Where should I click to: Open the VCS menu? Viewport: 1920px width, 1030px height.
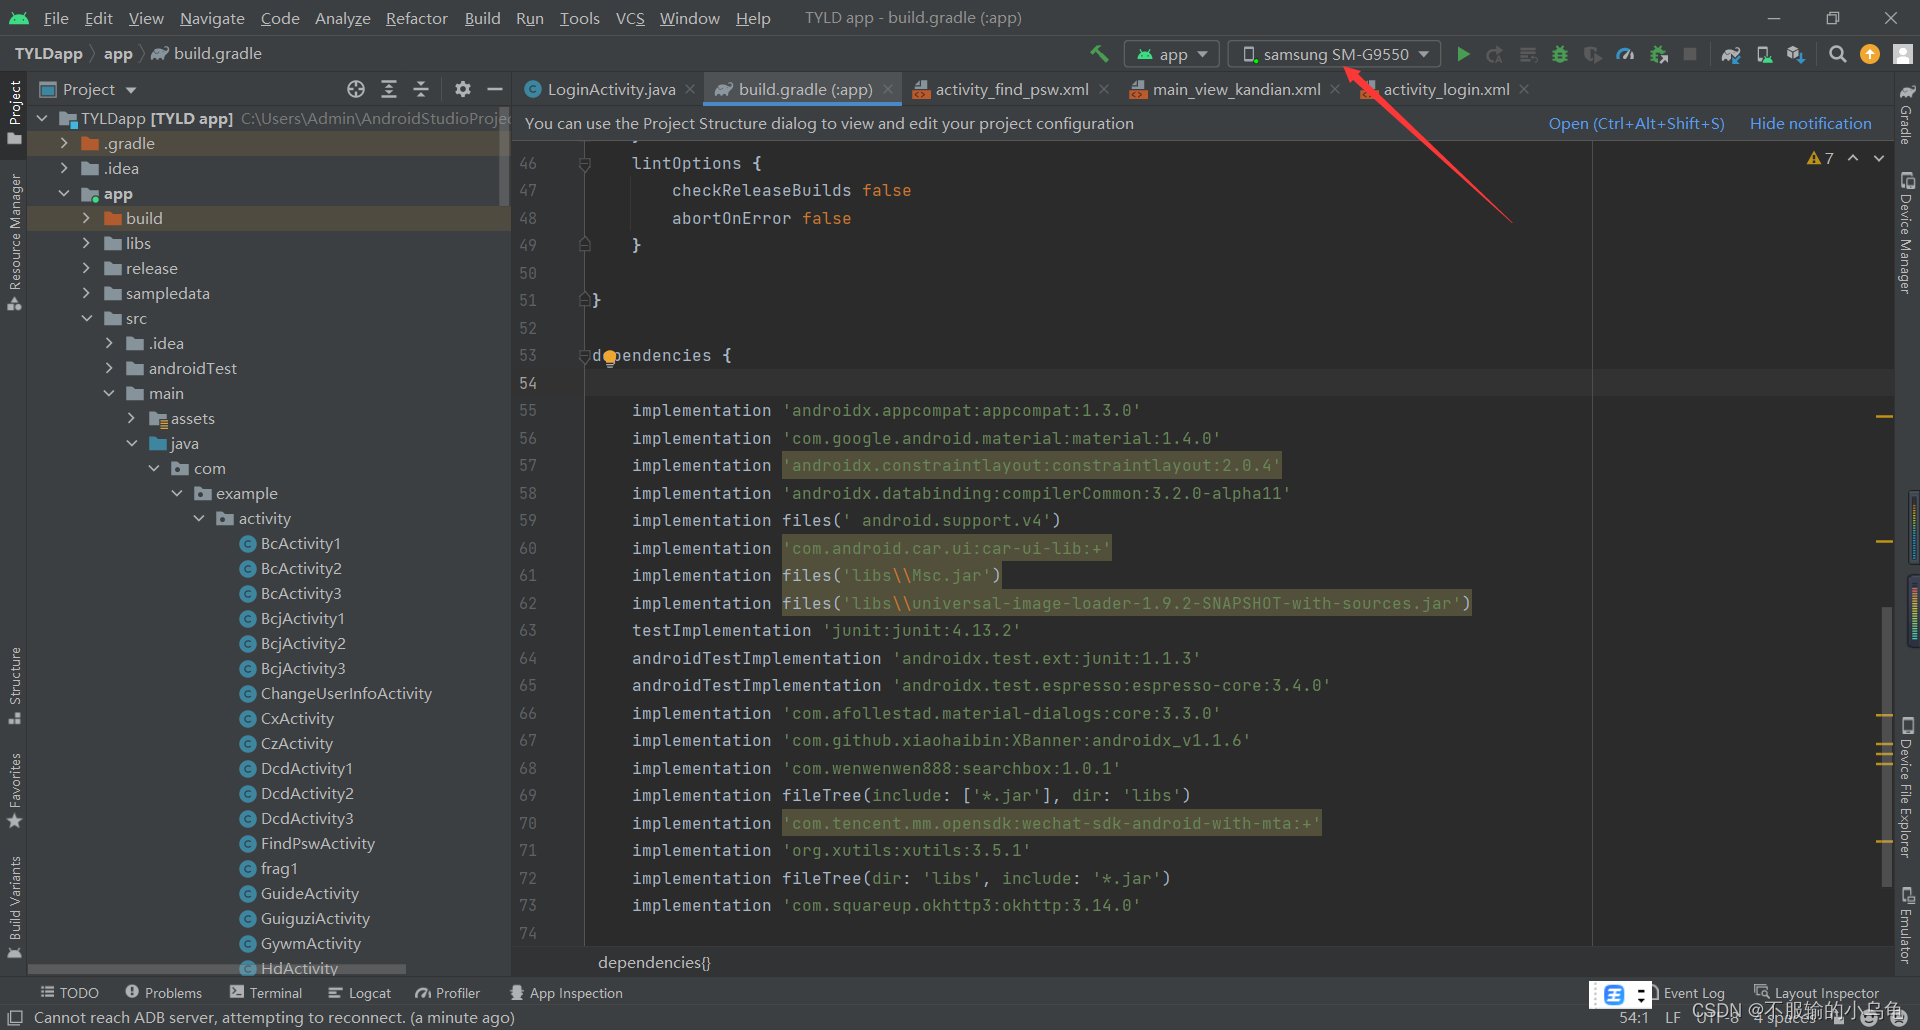630,18
